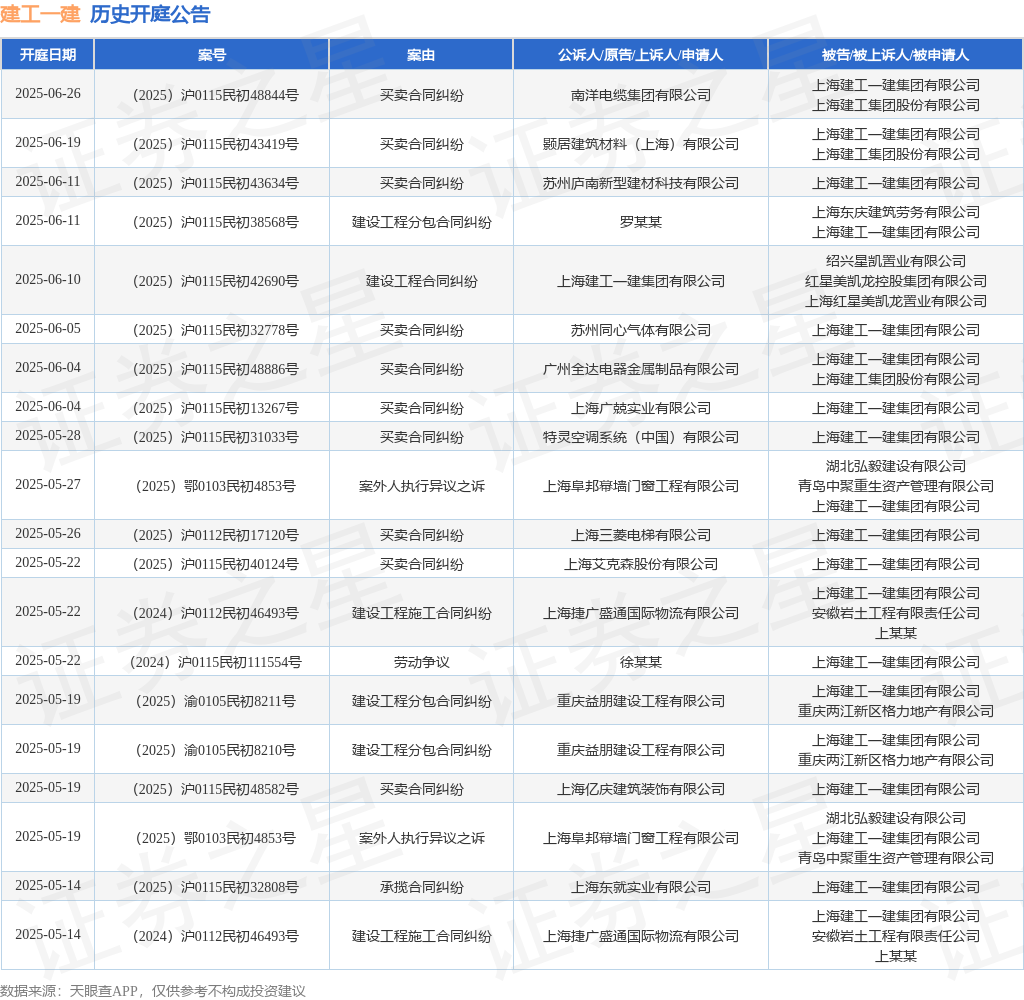Select case number (2025)沪0115民初38568号
Image resolution: width=1024 pixels, height=1000 pixels.
(x=216, y=223)
